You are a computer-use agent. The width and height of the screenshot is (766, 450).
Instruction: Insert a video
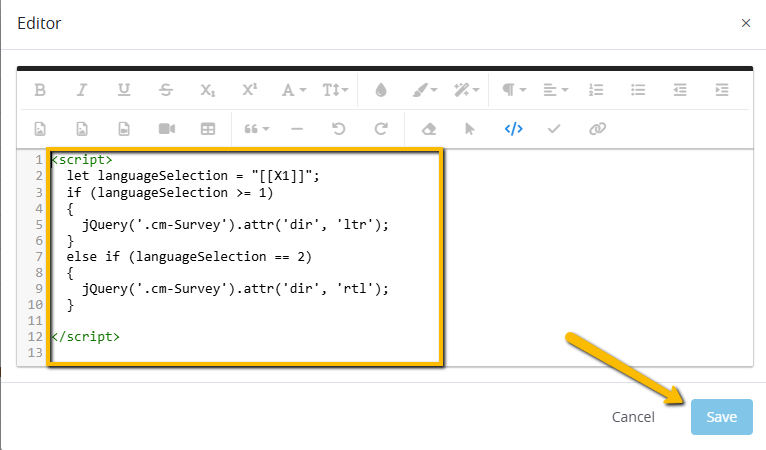(167, 129)
